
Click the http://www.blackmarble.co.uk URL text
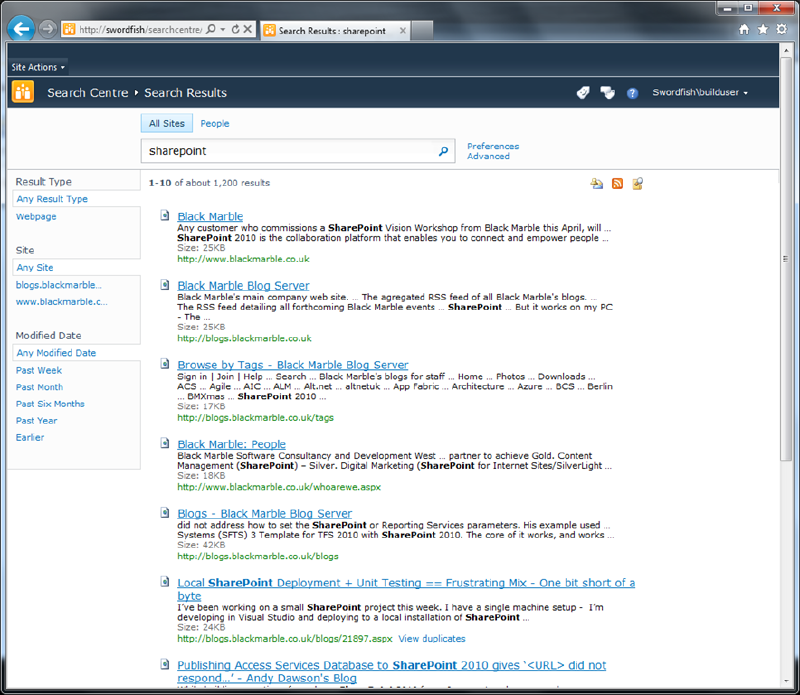(243, 259)
